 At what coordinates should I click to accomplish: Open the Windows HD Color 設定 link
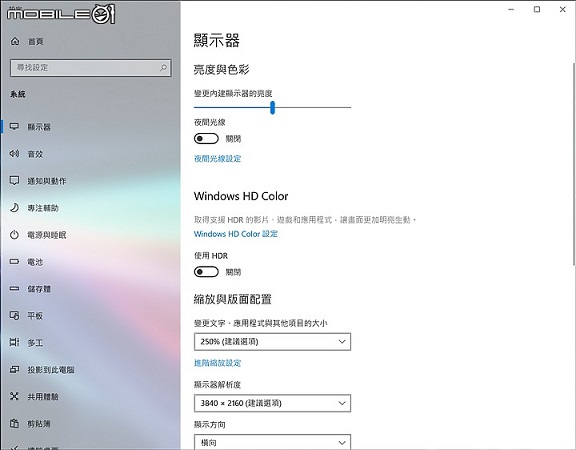tap(236, 234)
